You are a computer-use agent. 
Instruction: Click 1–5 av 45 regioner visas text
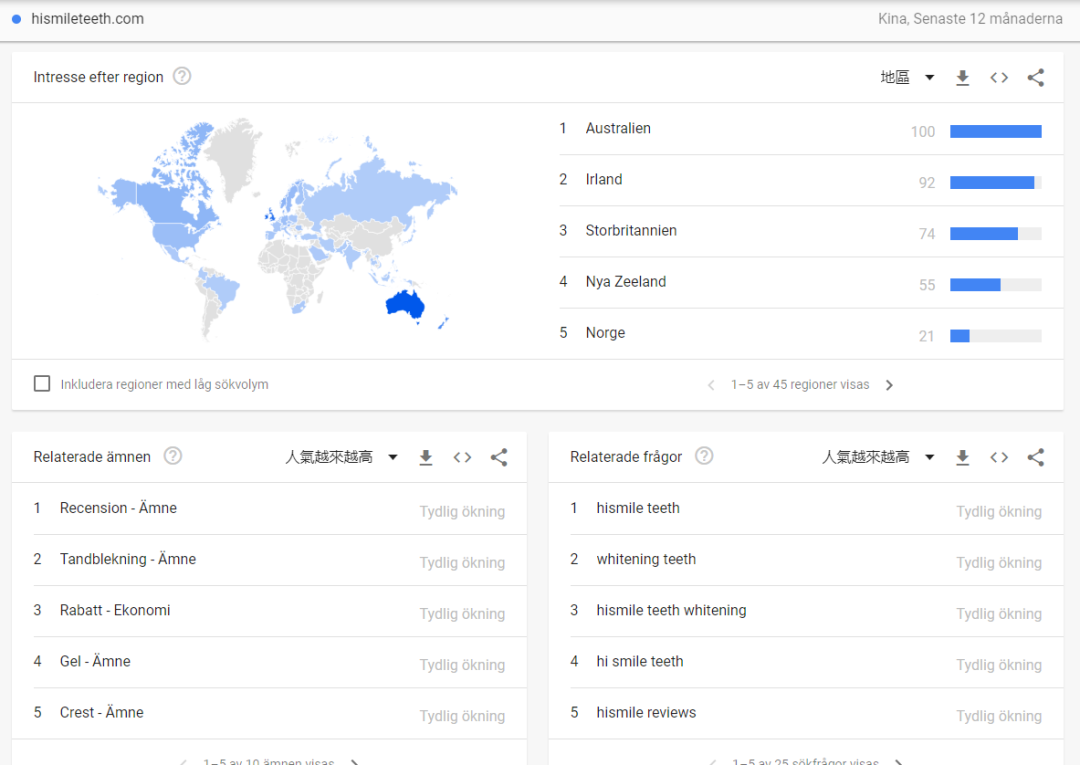[x=800, y=385]
